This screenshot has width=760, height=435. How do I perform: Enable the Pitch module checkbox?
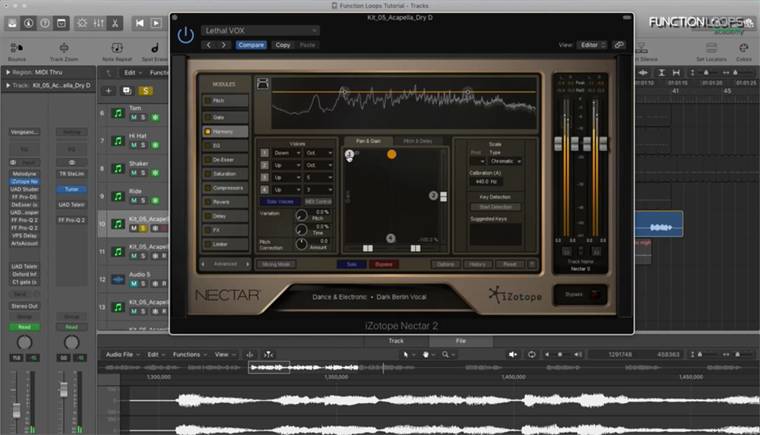207,102
